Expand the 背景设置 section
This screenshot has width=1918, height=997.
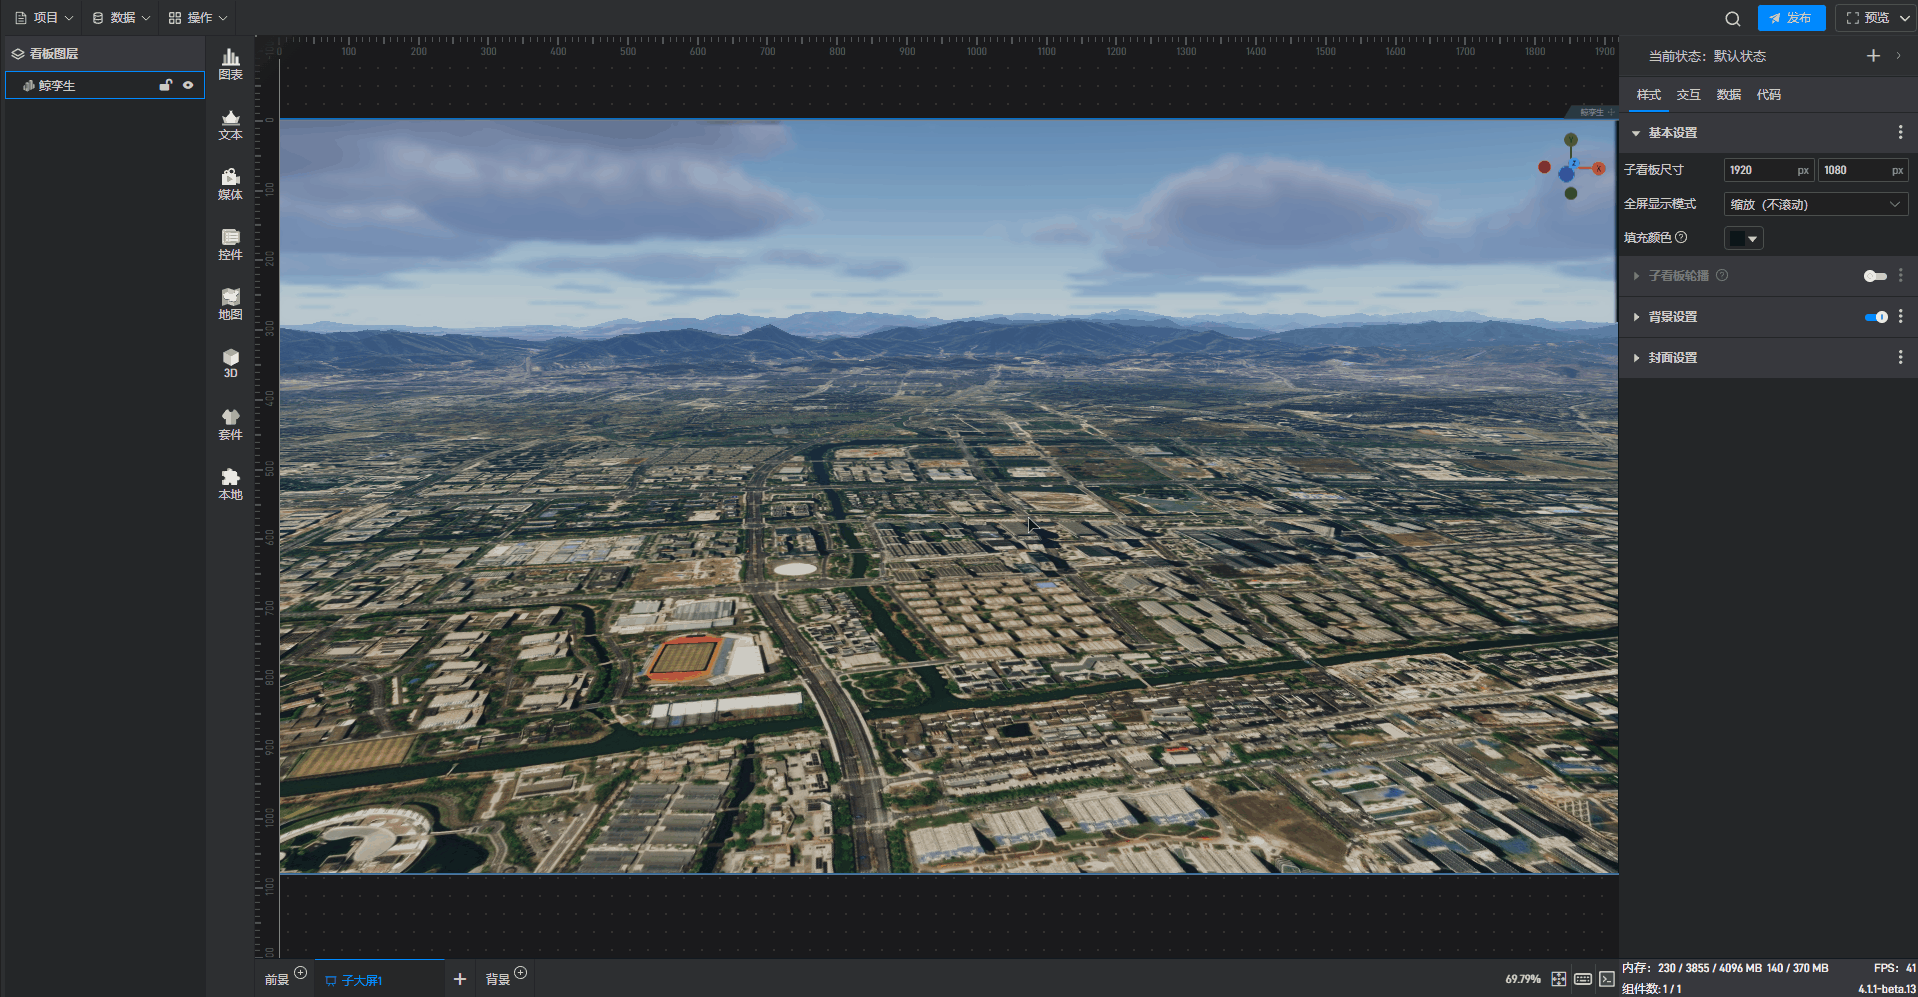[1636, 317]
